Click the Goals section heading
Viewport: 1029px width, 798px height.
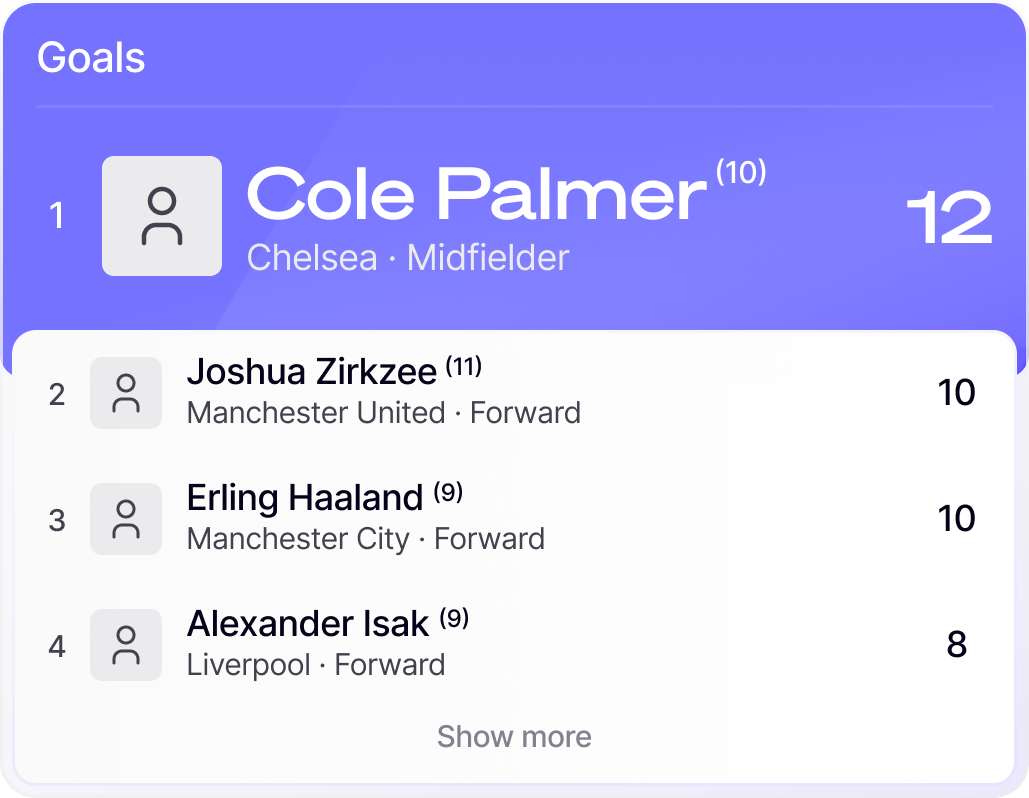[x=91, y=58]
